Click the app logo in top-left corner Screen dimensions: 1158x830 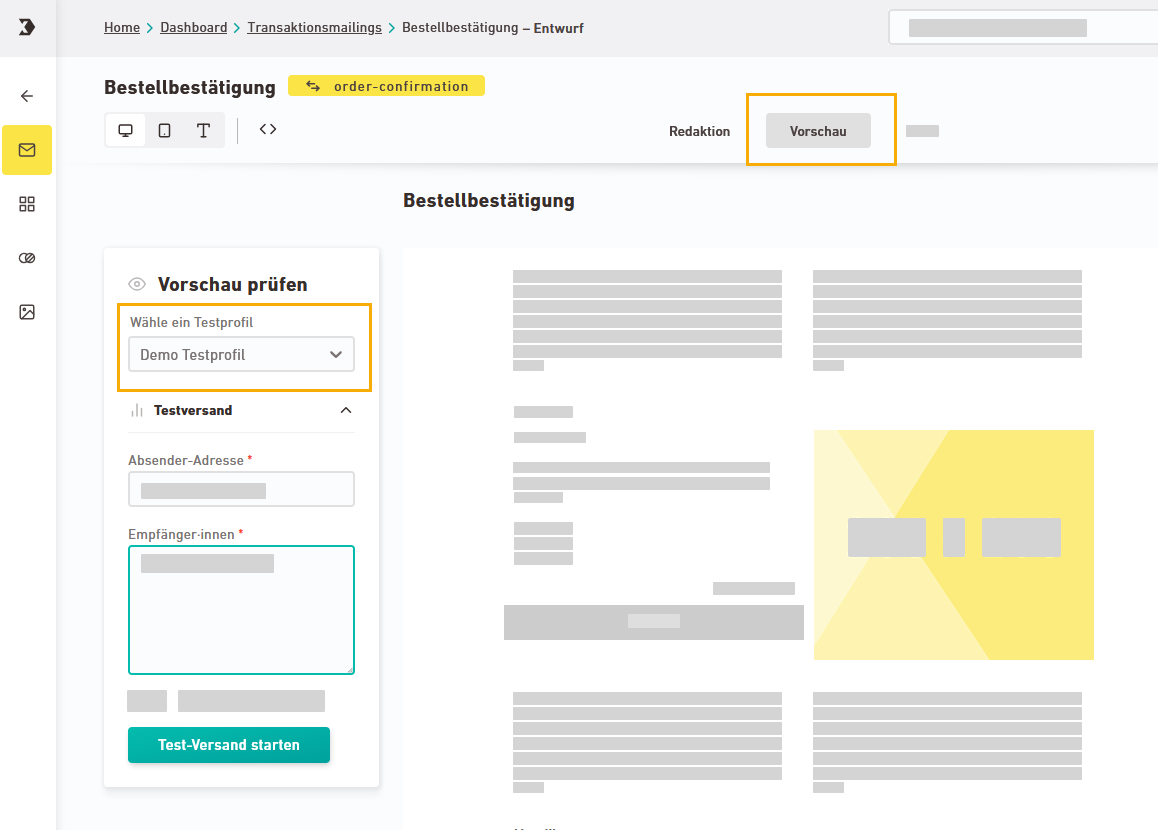[x=27, y=27]
